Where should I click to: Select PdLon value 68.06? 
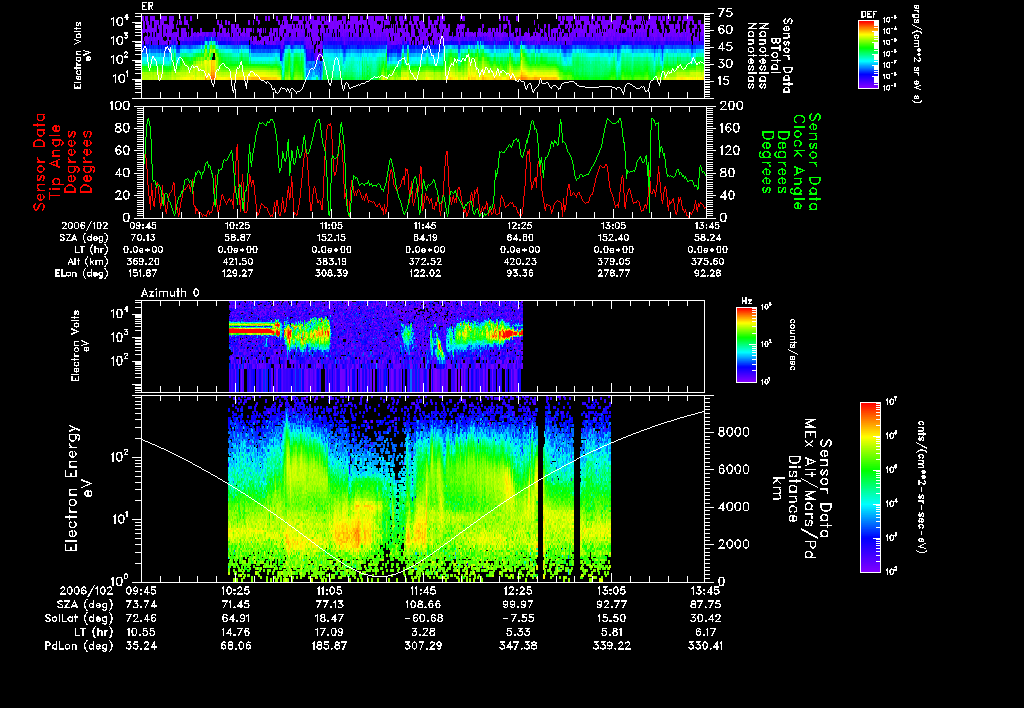[235, 646]
